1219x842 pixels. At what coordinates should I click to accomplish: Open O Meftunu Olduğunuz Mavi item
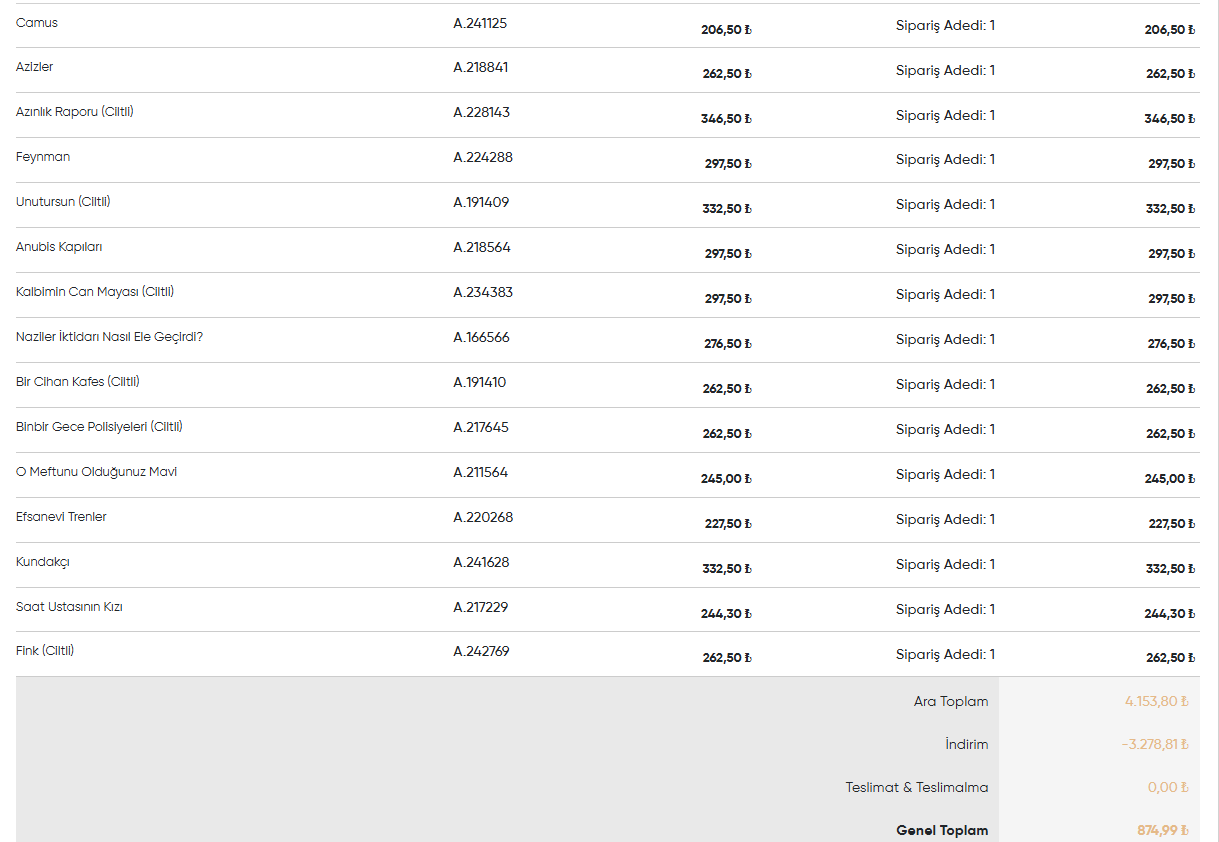point(96,472)
